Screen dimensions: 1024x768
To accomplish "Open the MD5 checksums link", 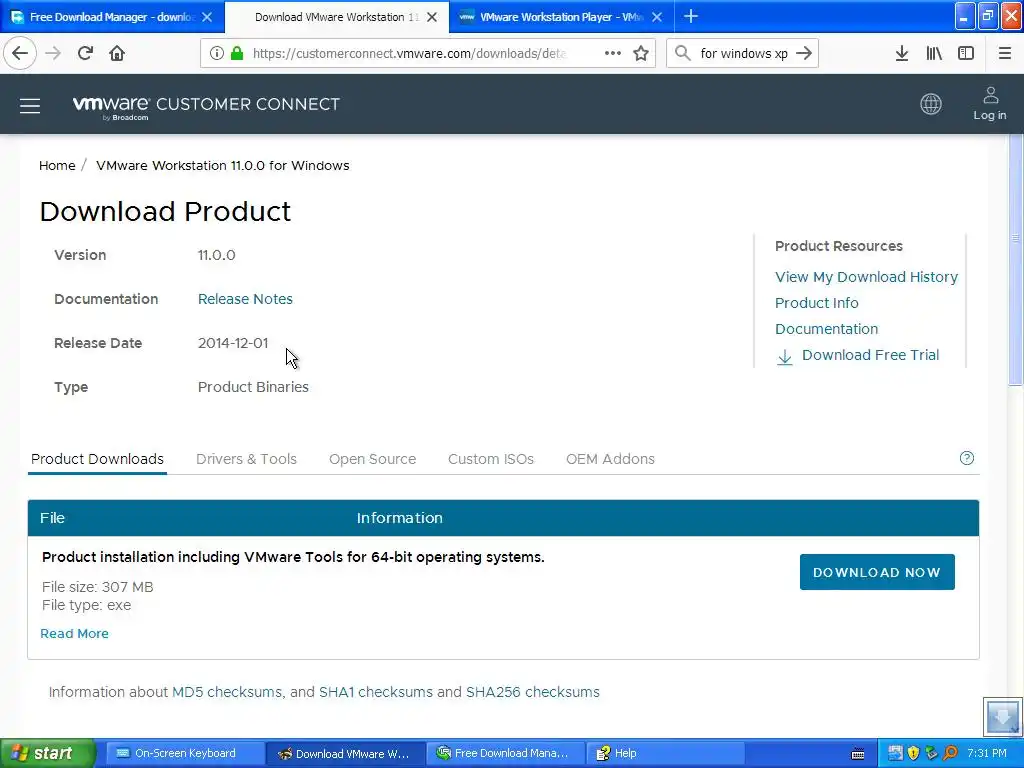I will coord(227,692).
